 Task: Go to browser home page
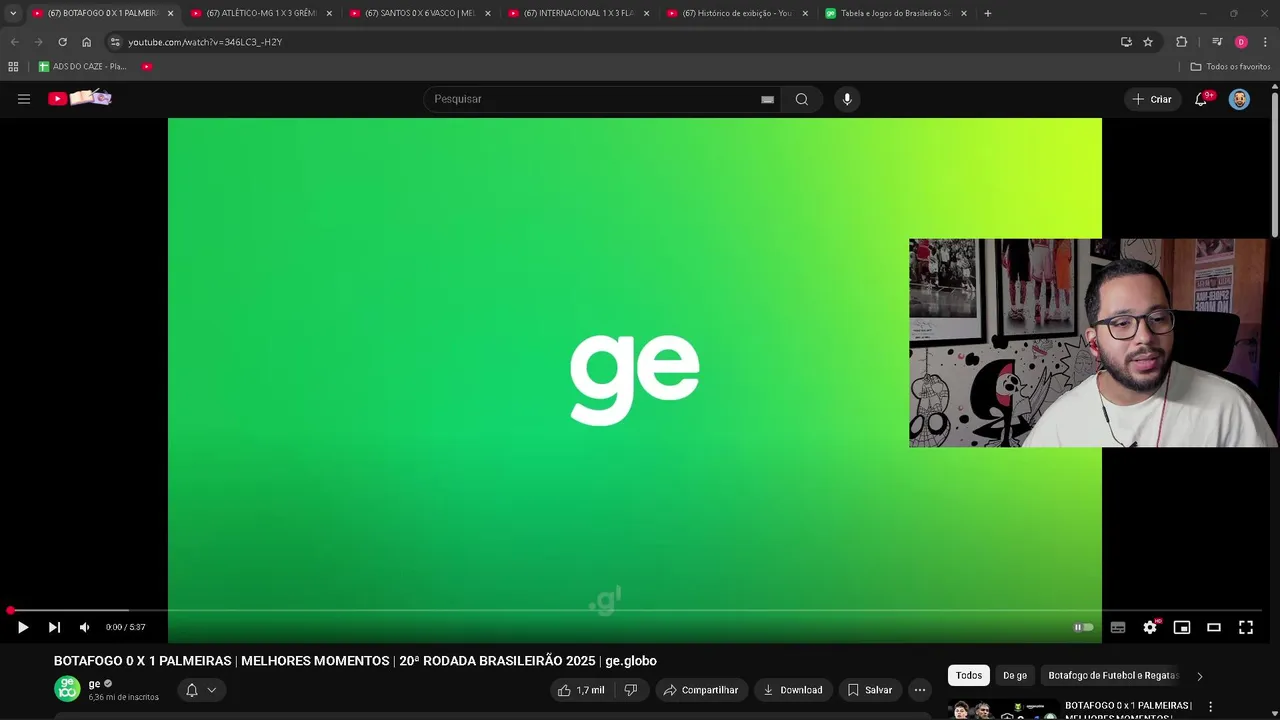(87, 42)
